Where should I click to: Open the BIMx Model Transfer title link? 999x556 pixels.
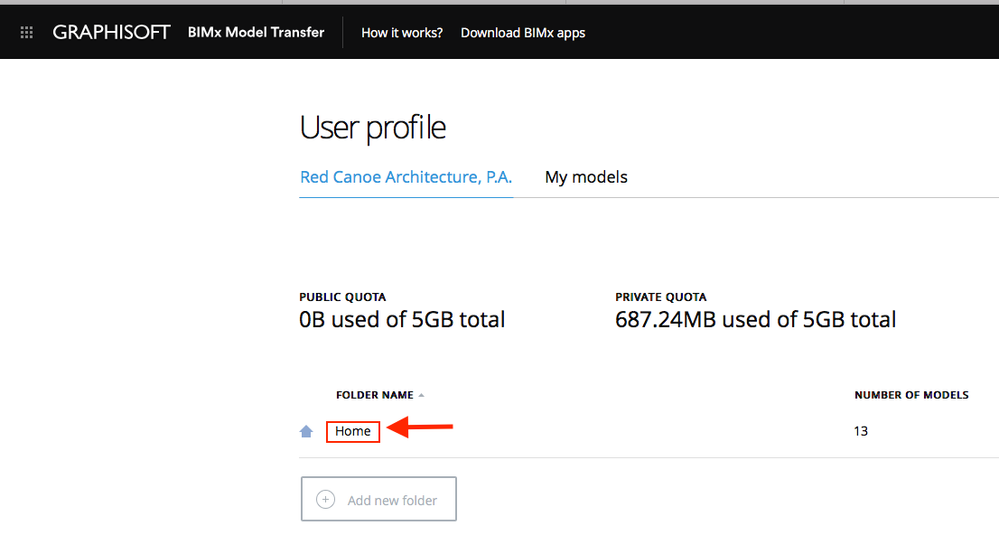(x=256, y=32)
